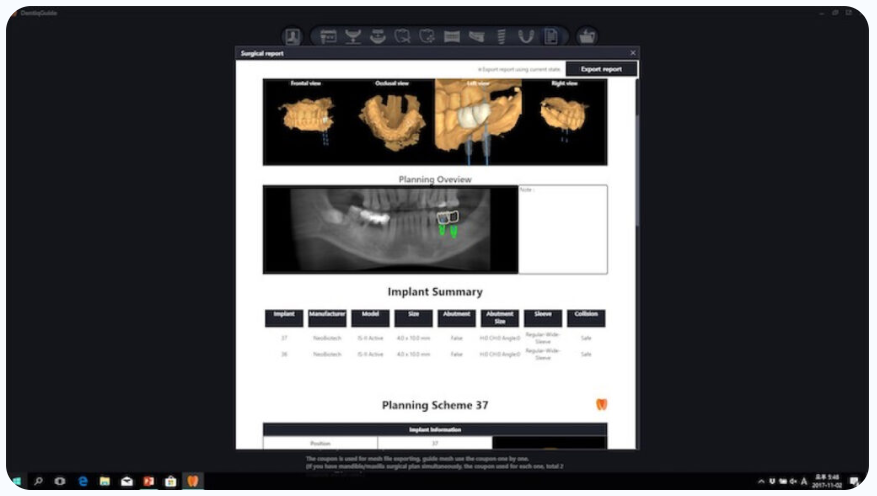Close the Surgical report dialog
This screenshot has width=877, height=496.
pos(632,53)
